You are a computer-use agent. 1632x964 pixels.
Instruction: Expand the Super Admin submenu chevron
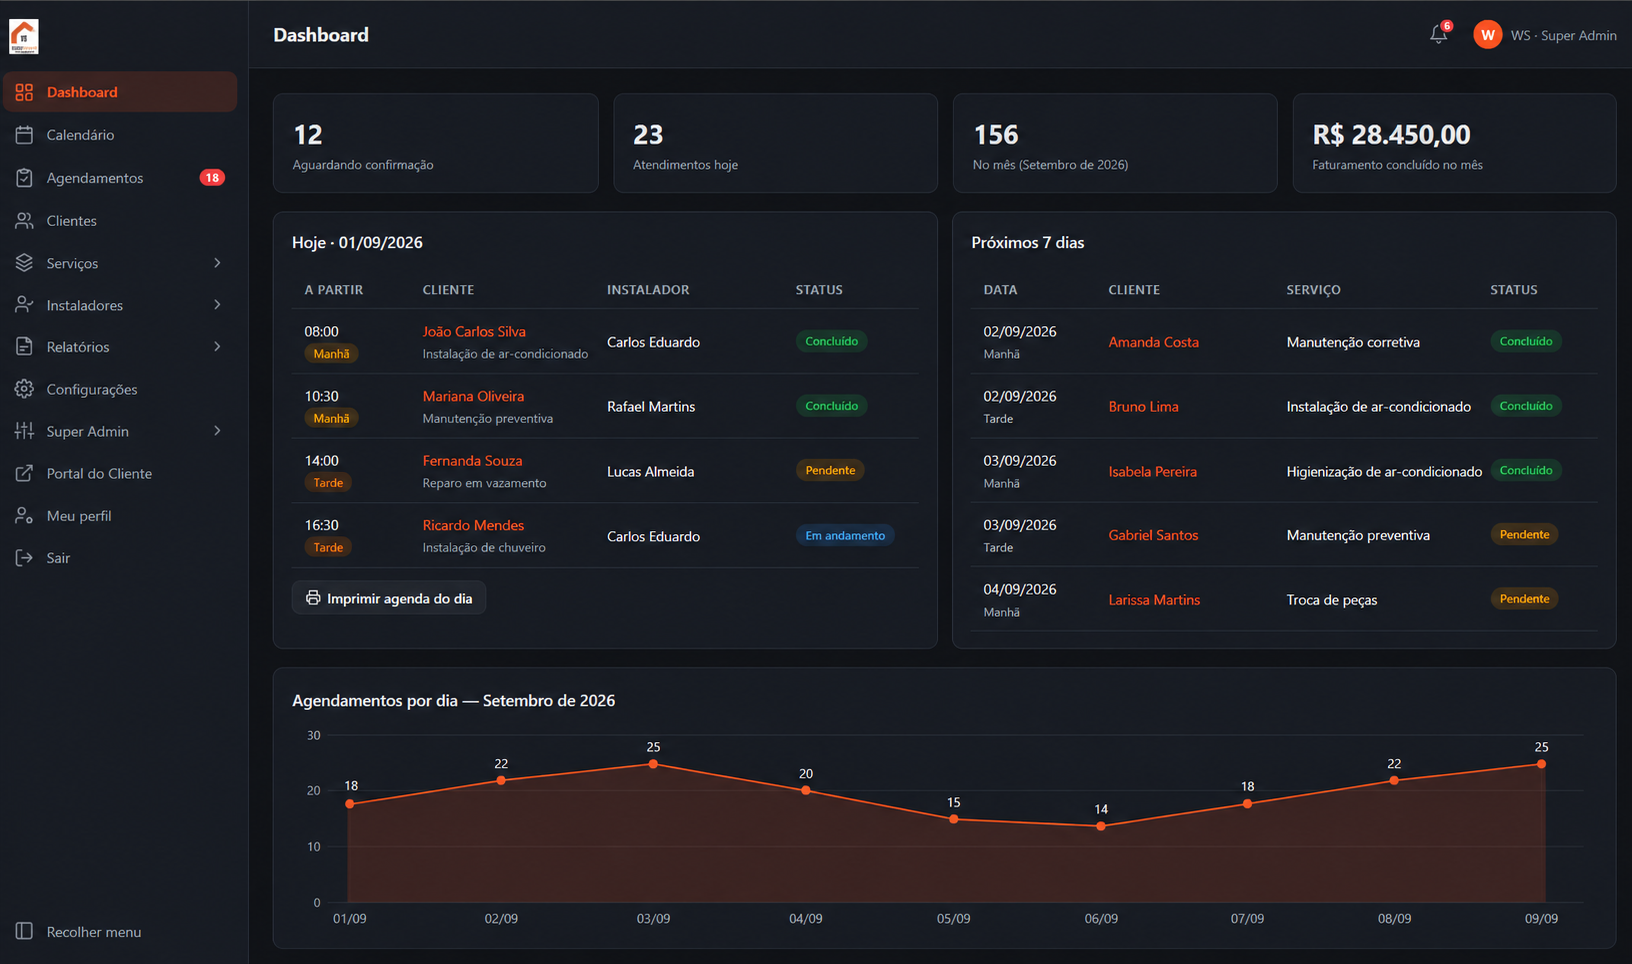tap(217, 431)
